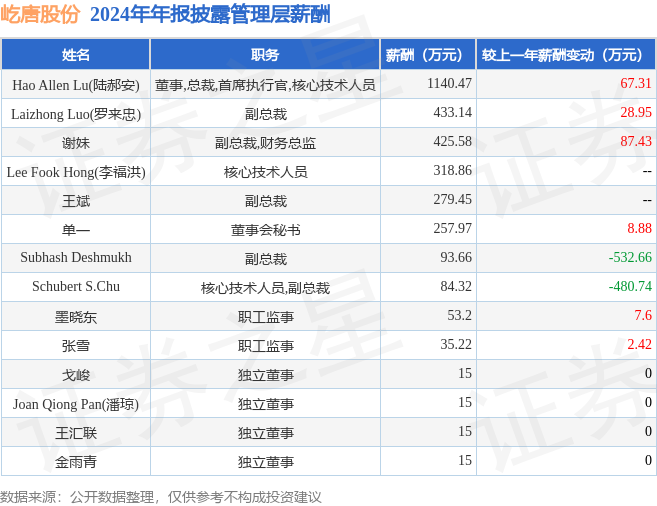657x506 pixels.
Task: Select the name 戈峻
Action: (x=76, y=375)
